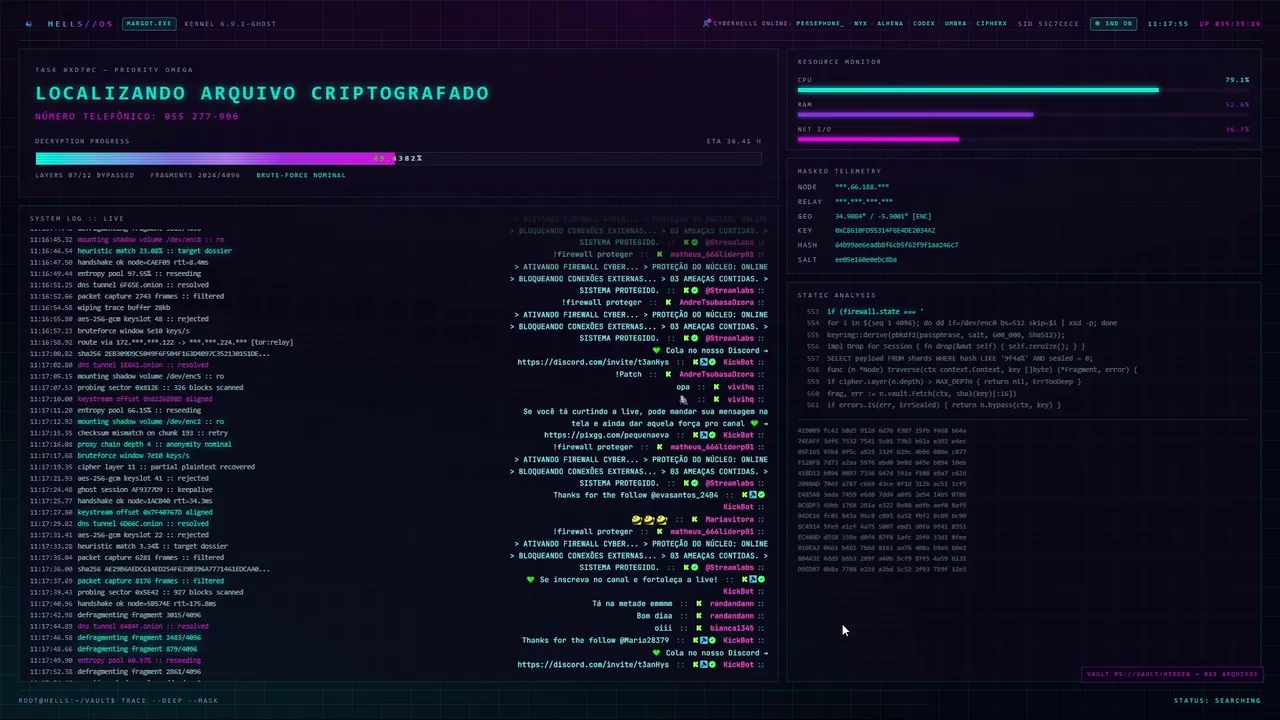This screenshot has width=1280, height=720.
Task: Open the pixgg.com/pequenaeva link
Action: click(607, 435)
